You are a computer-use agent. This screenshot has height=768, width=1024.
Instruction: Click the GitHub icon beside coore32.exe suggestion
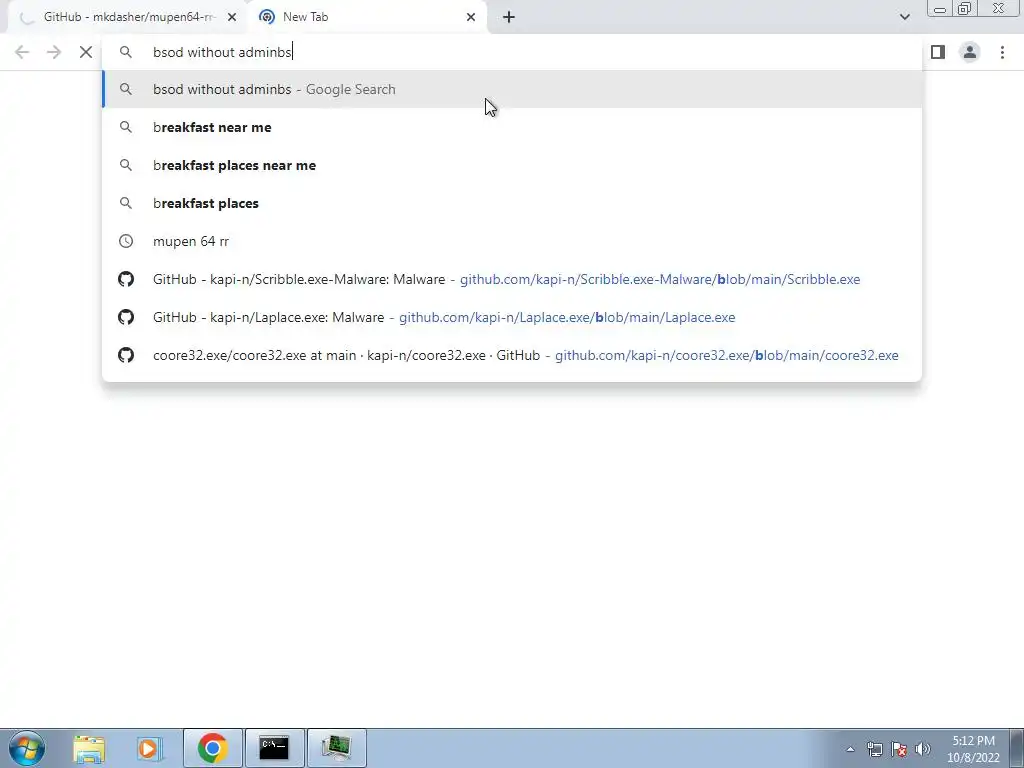click(126, 355)
